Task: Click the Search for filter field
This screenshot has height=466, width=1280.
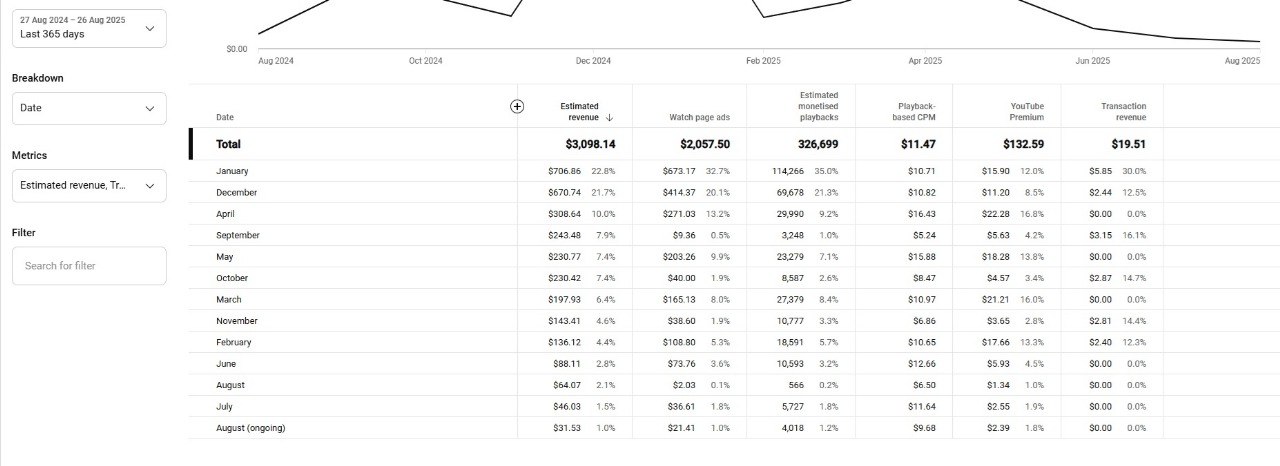Action: 89,266
